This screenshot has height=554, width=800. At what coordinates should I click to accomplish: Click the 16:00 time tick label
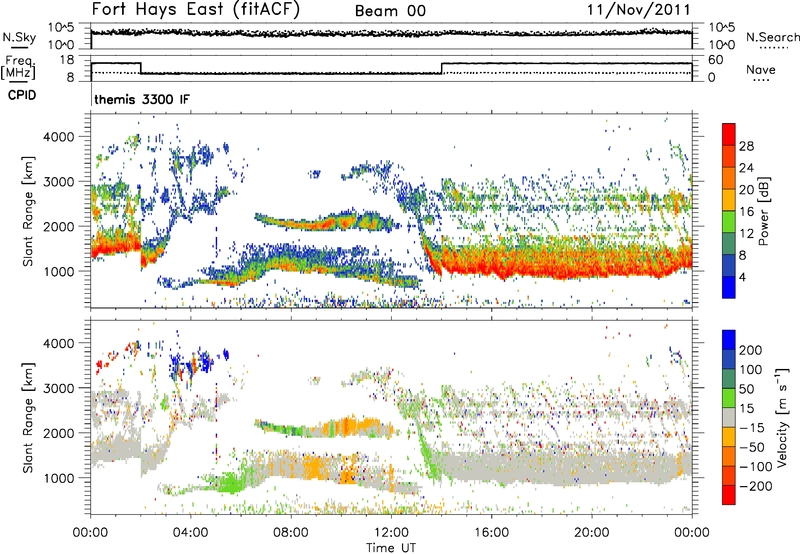click(x=491, y=533)
